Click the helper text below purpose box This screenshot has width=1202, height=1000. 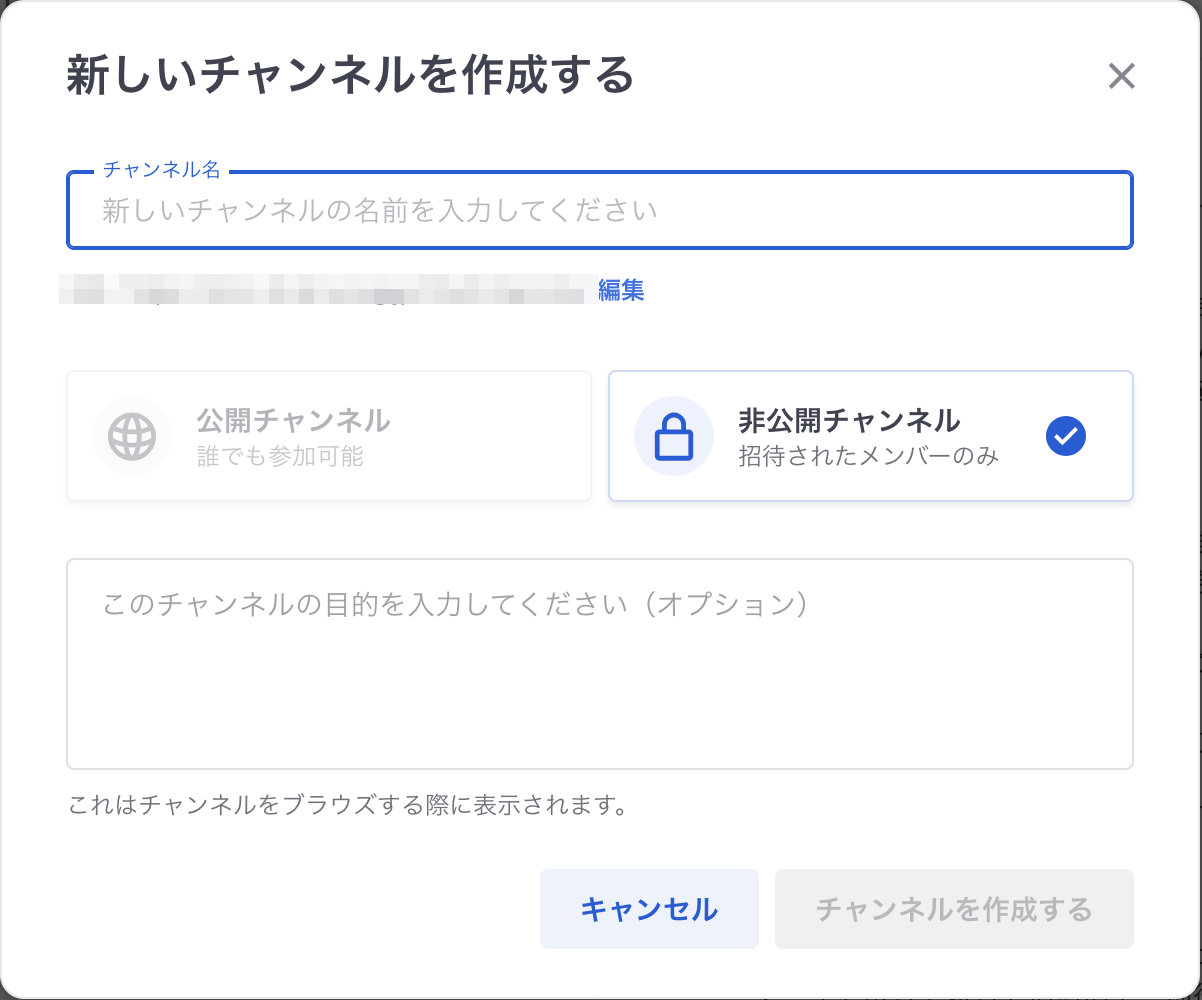tap(347, 805)
